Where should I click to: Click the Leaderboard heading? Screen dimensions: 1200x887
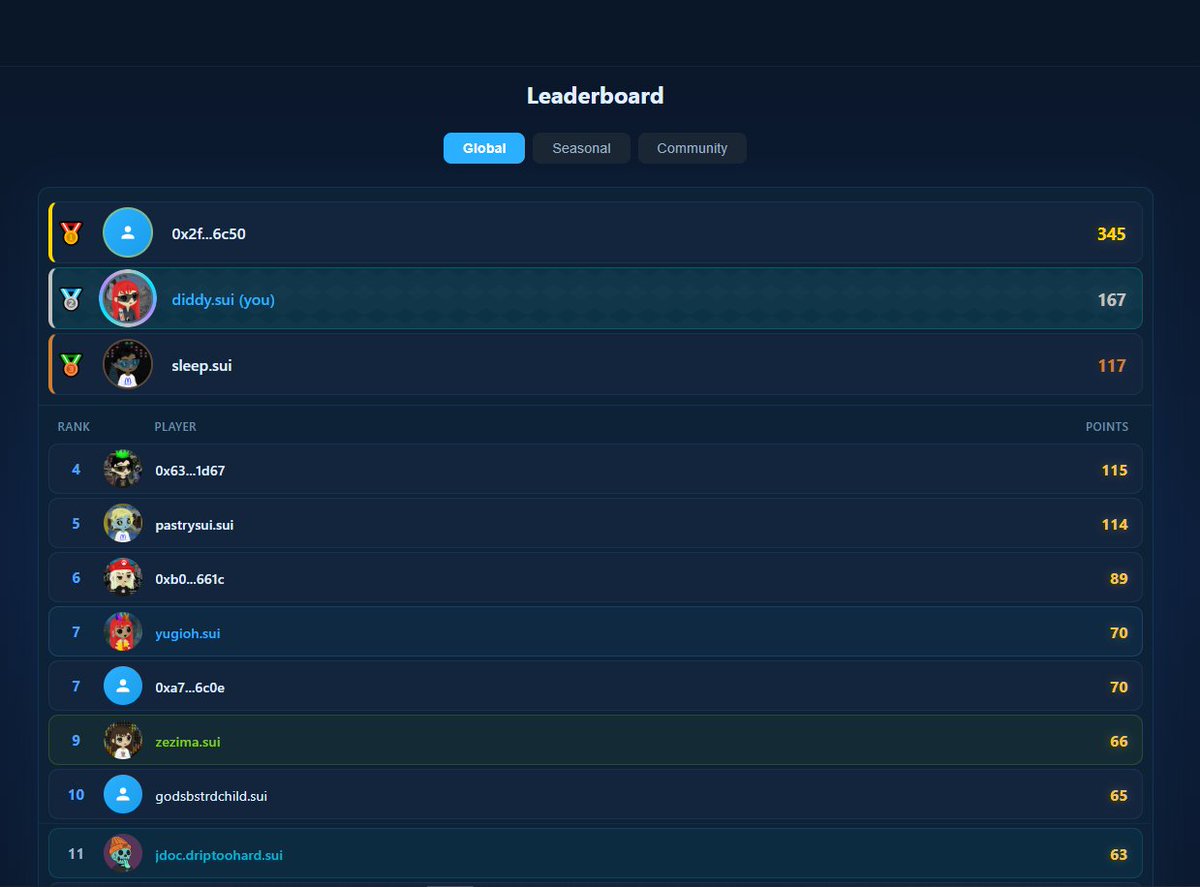(x=595, y=96)
